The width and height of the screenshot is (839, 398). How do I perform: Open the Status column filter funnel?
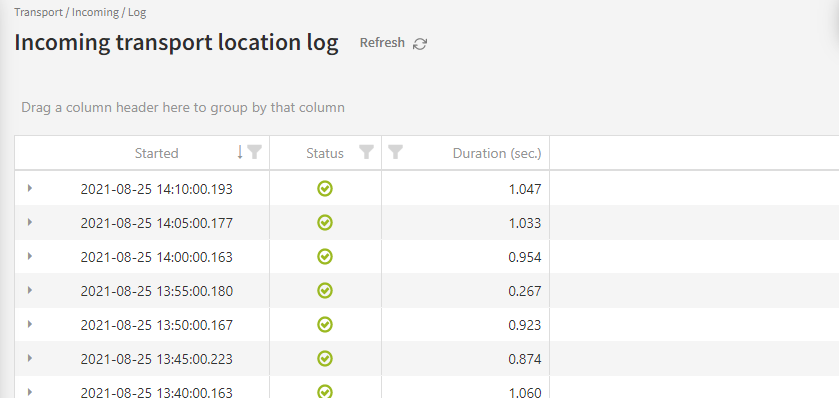pyautogui.click(x=366, y=152)
